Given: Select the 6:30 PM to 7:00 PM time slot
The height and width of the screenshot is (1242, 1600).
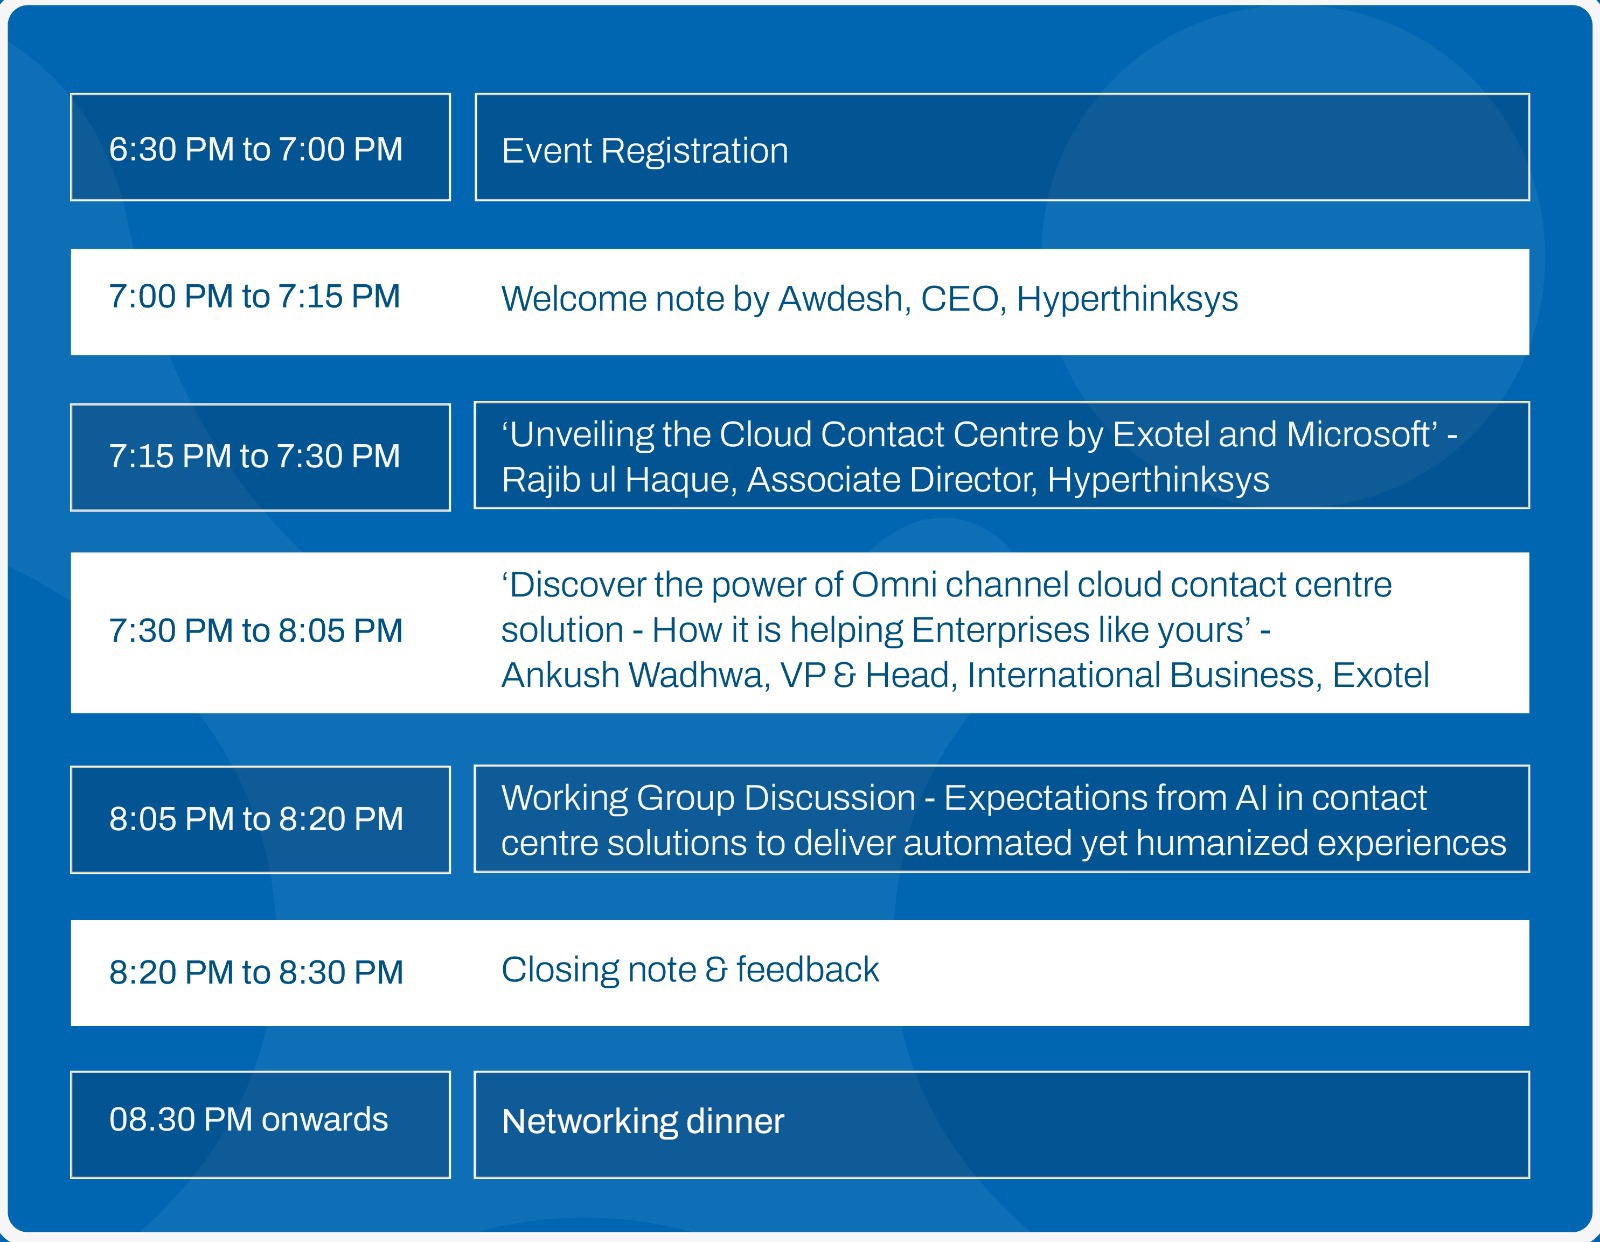Looking at the screenshot, I should (260, 147).
